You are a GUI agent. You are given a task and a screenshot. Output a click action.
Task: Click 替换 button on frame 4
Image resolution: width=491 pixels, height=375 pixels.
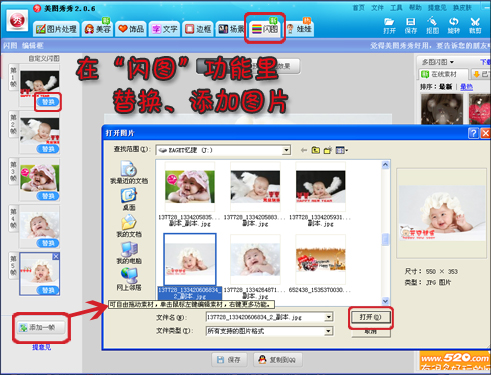tap(48, 243)
